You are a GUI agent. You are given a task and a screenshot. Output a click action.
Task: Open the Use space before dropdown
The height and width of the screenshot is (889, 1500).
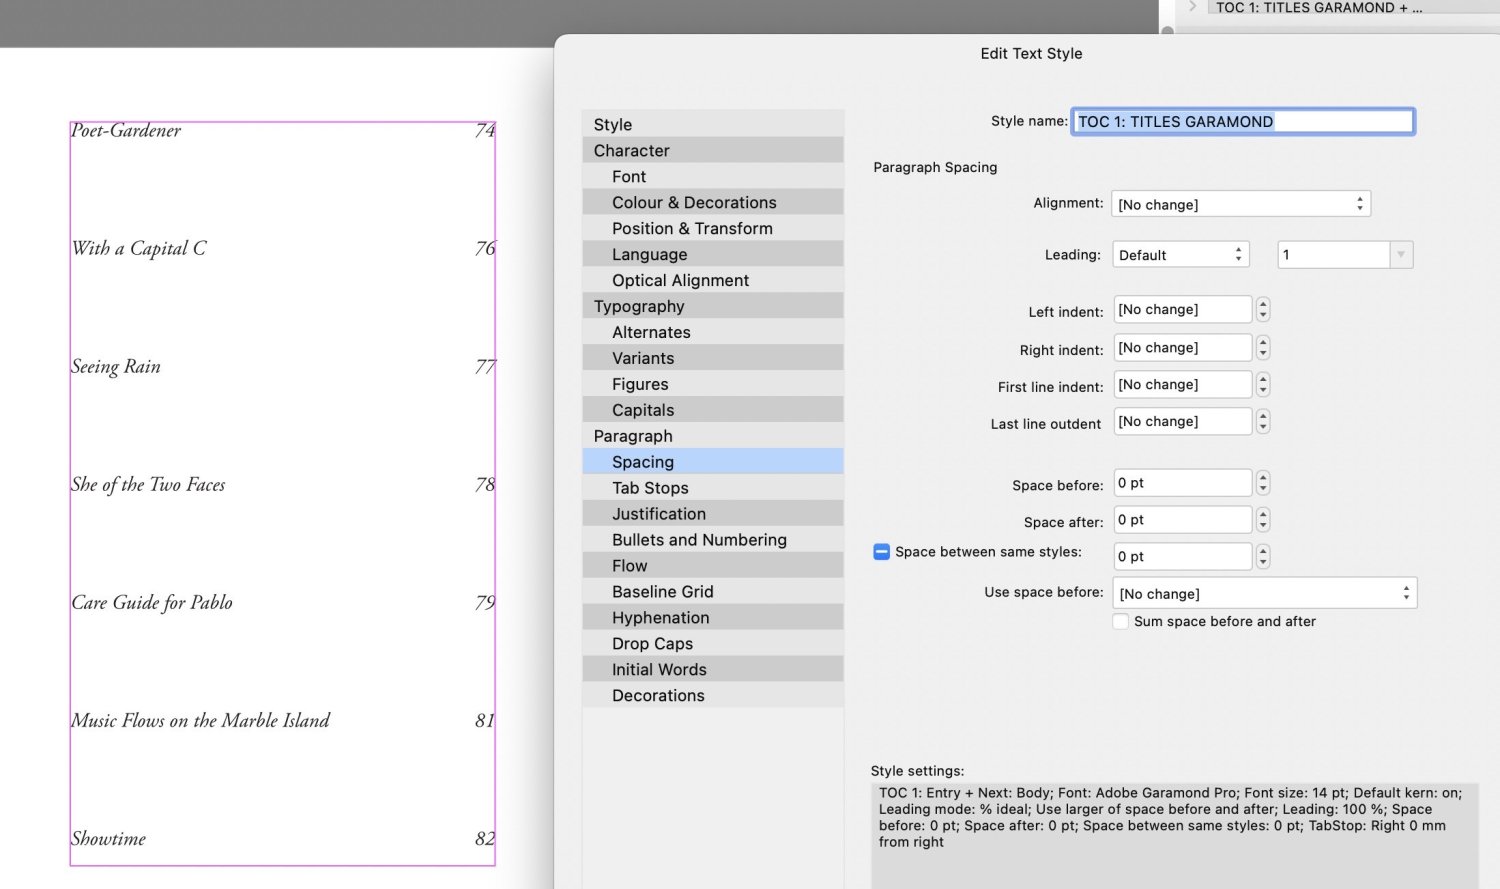(1263, 592)
